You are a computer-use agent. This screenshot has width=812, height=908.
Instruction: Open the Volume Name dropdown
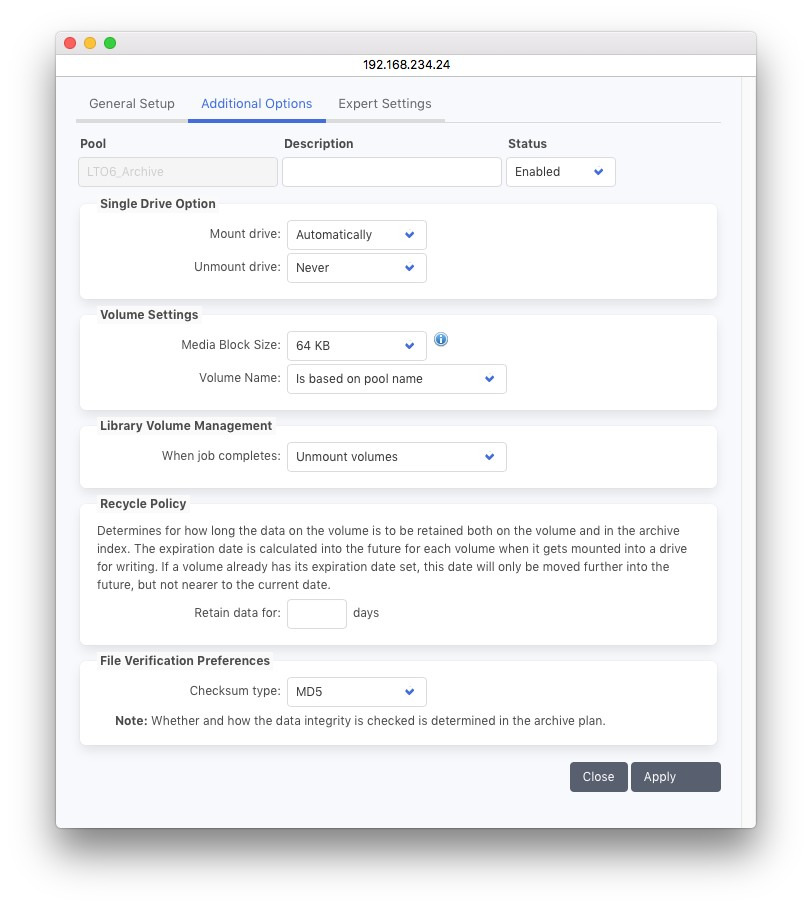(396, 379)
